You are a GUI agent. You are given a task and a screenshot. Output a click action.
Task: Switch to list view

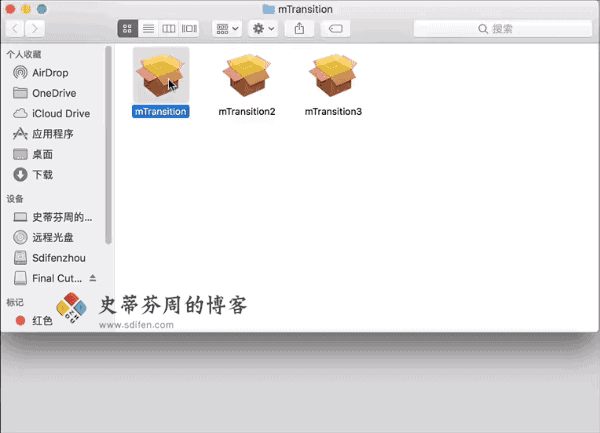[148, 29]
